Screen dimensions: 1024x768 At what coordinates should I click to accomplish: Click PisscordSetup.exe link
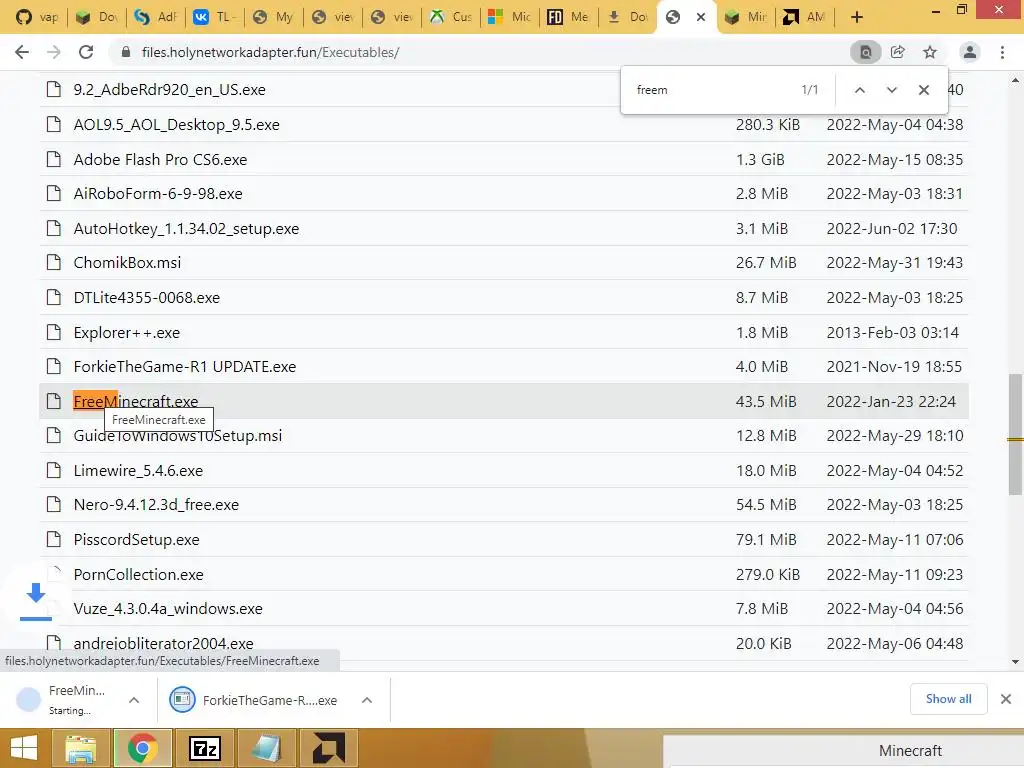pos(136,539)
